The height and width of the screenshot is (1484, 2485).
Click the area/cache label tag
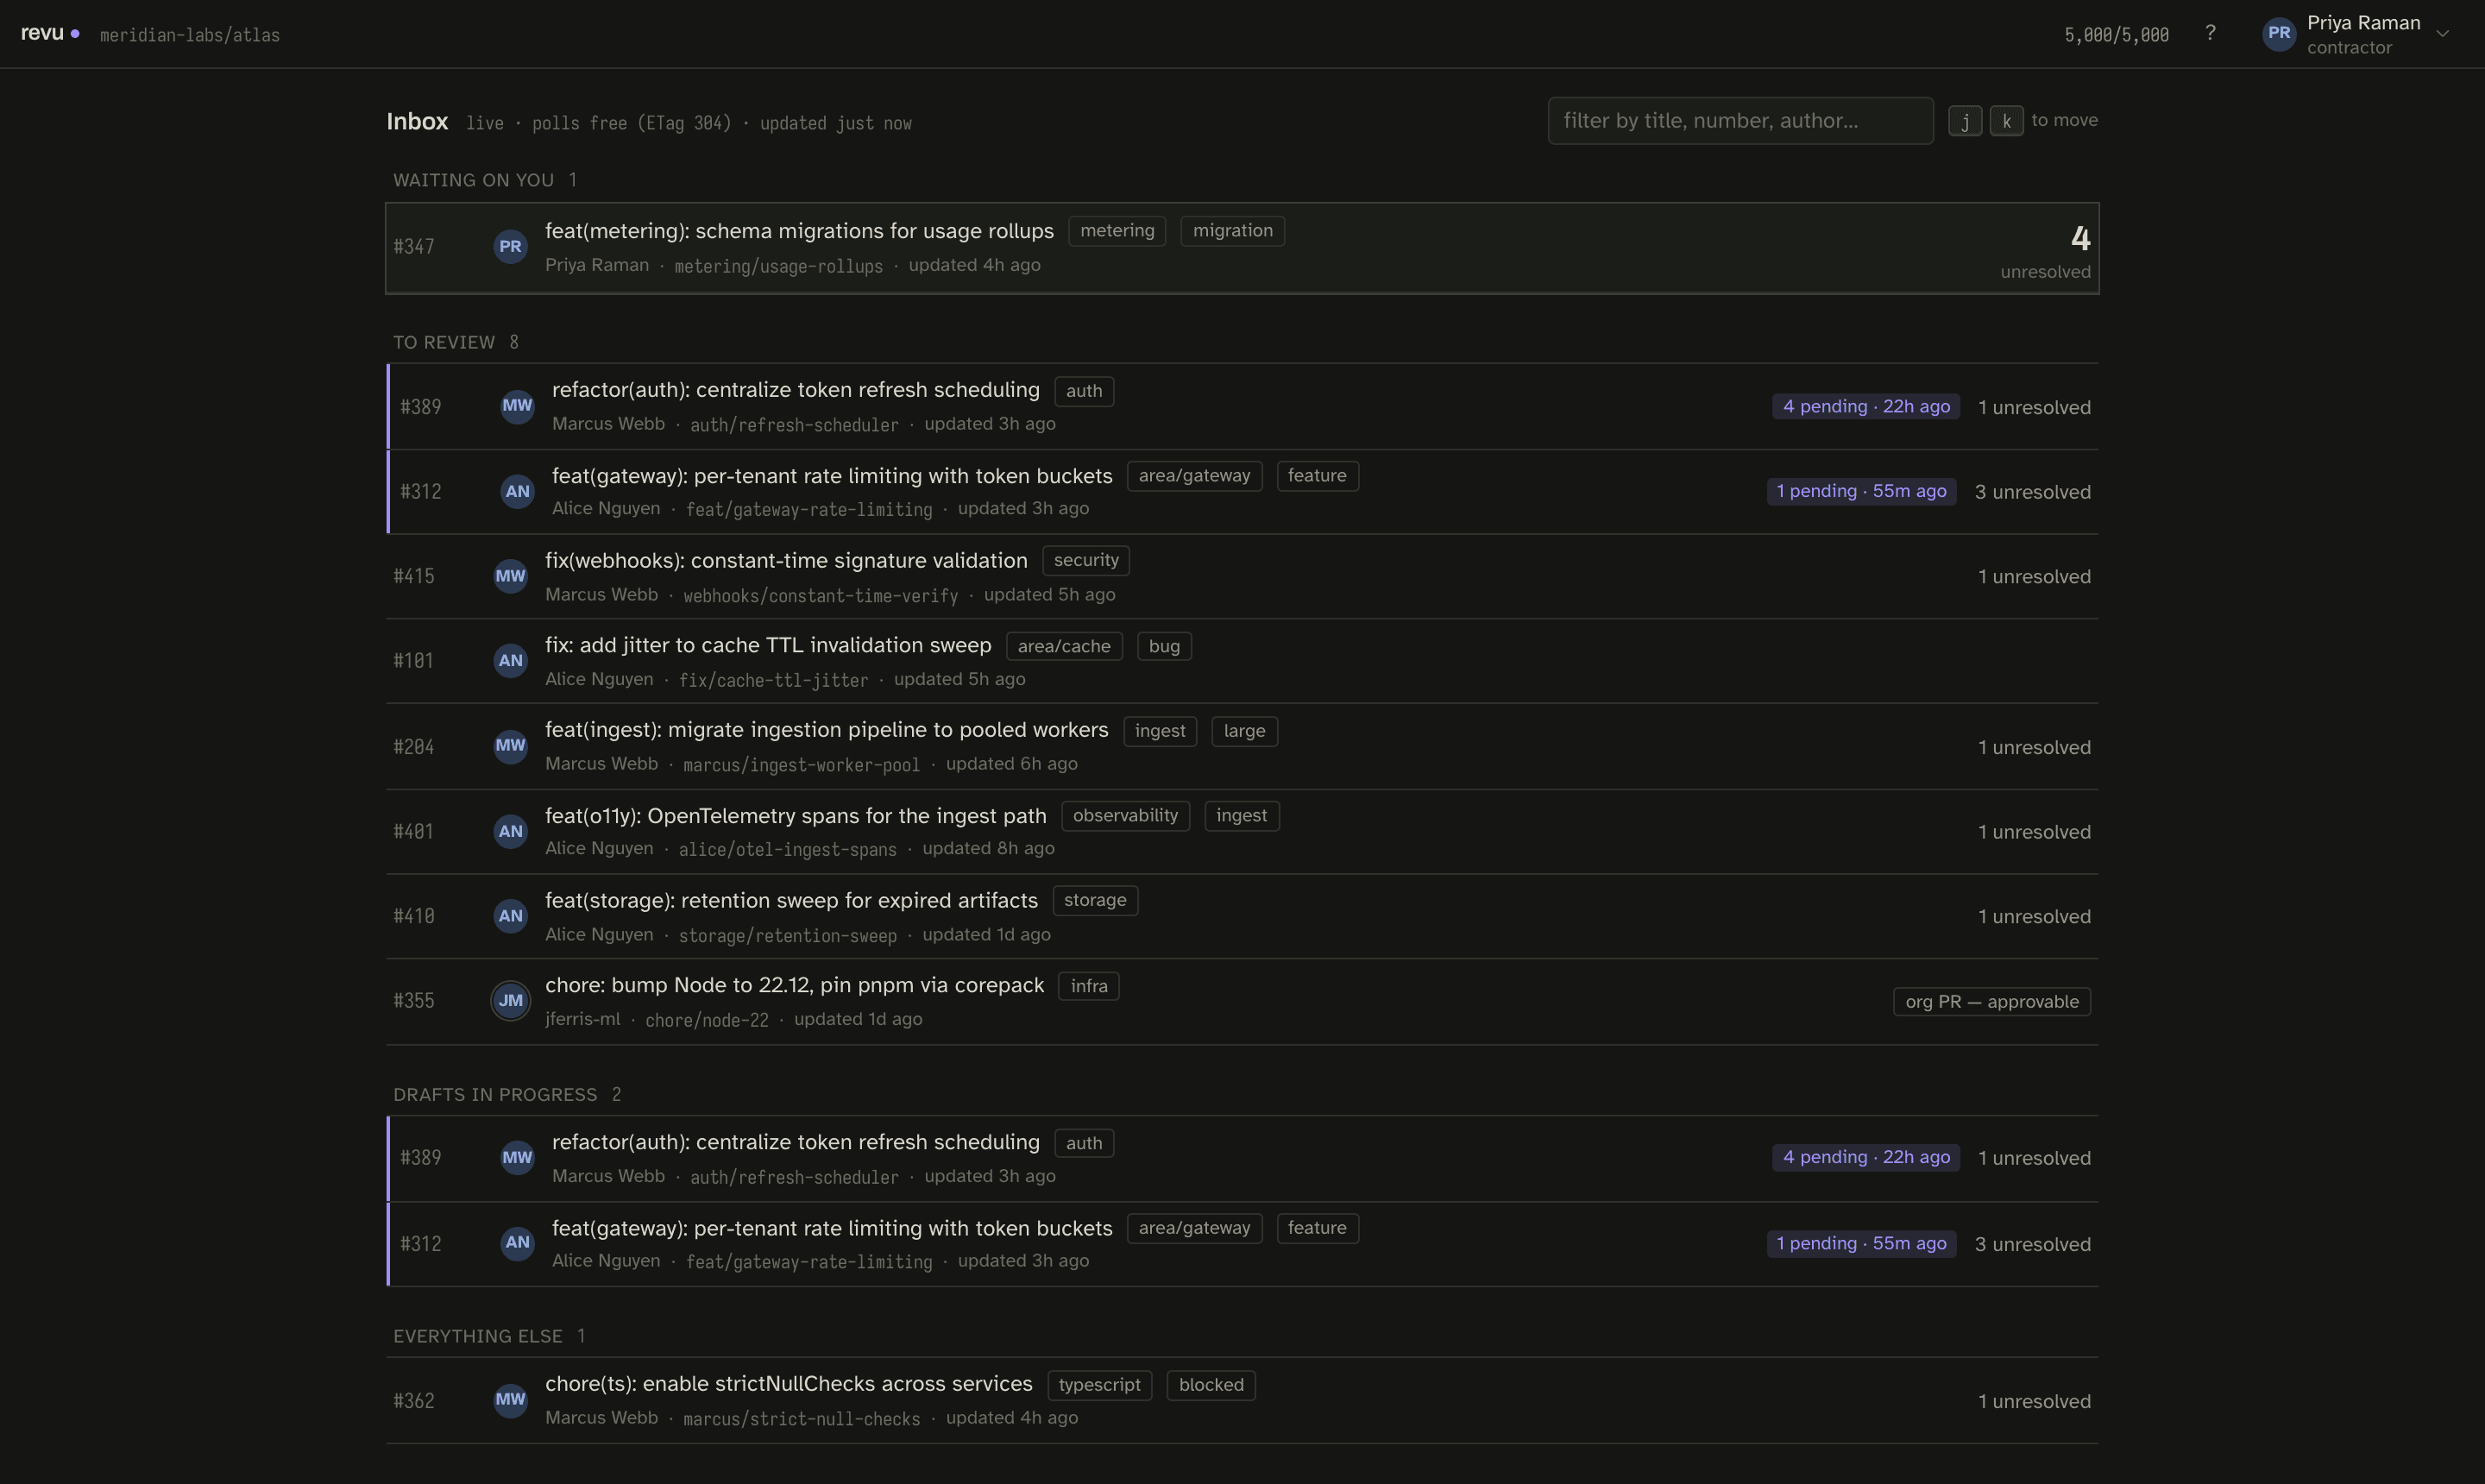(x=1064, y=646)
